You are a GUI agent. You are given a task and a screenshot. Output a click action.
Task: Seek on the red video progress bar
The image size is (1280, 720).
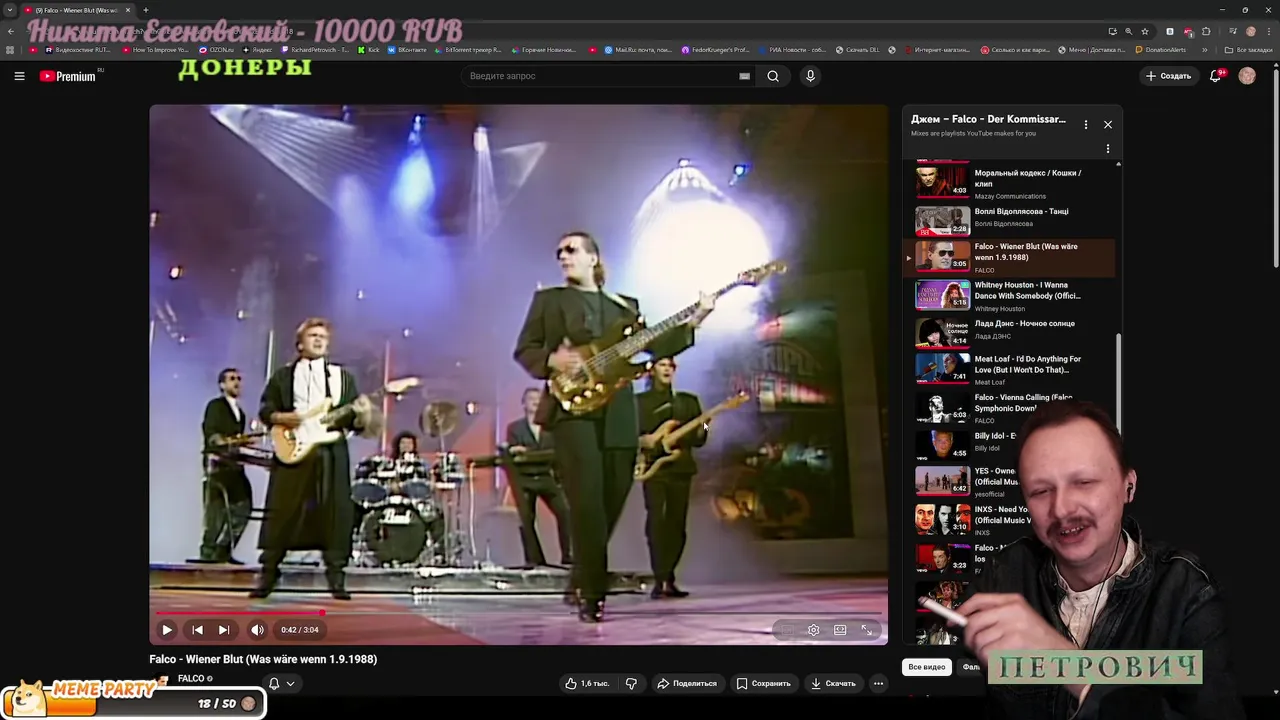[518, 612]
